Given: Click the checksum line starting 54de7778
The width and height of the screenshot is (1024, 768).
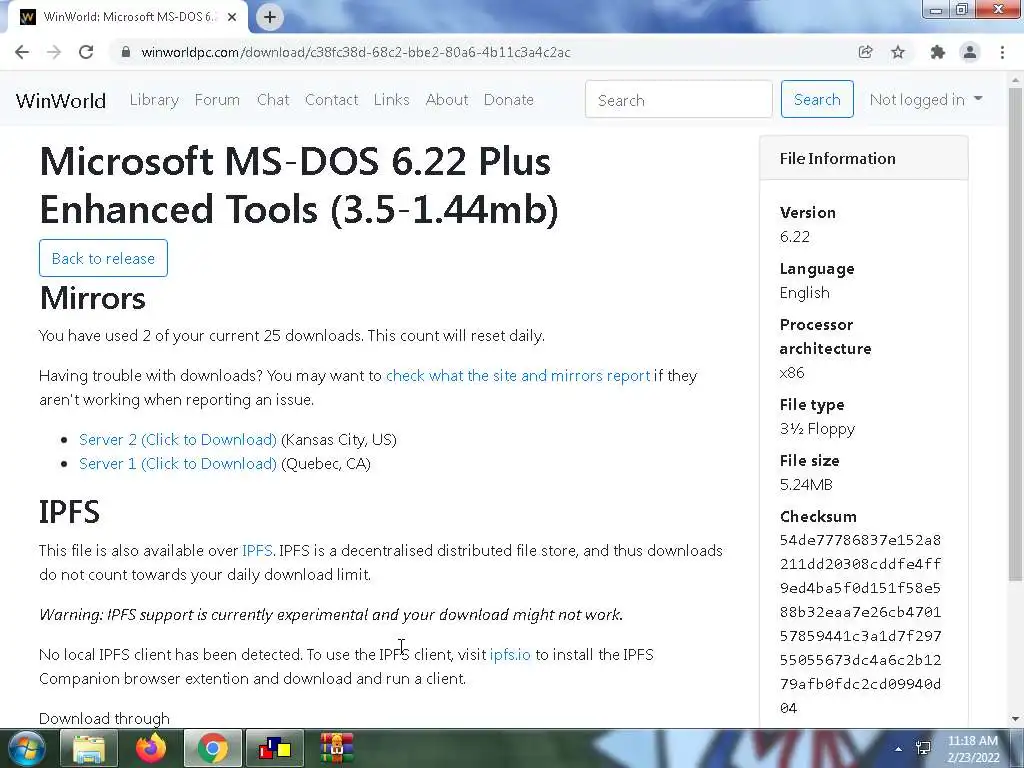Looking at the screenshot, I should 860,540.
